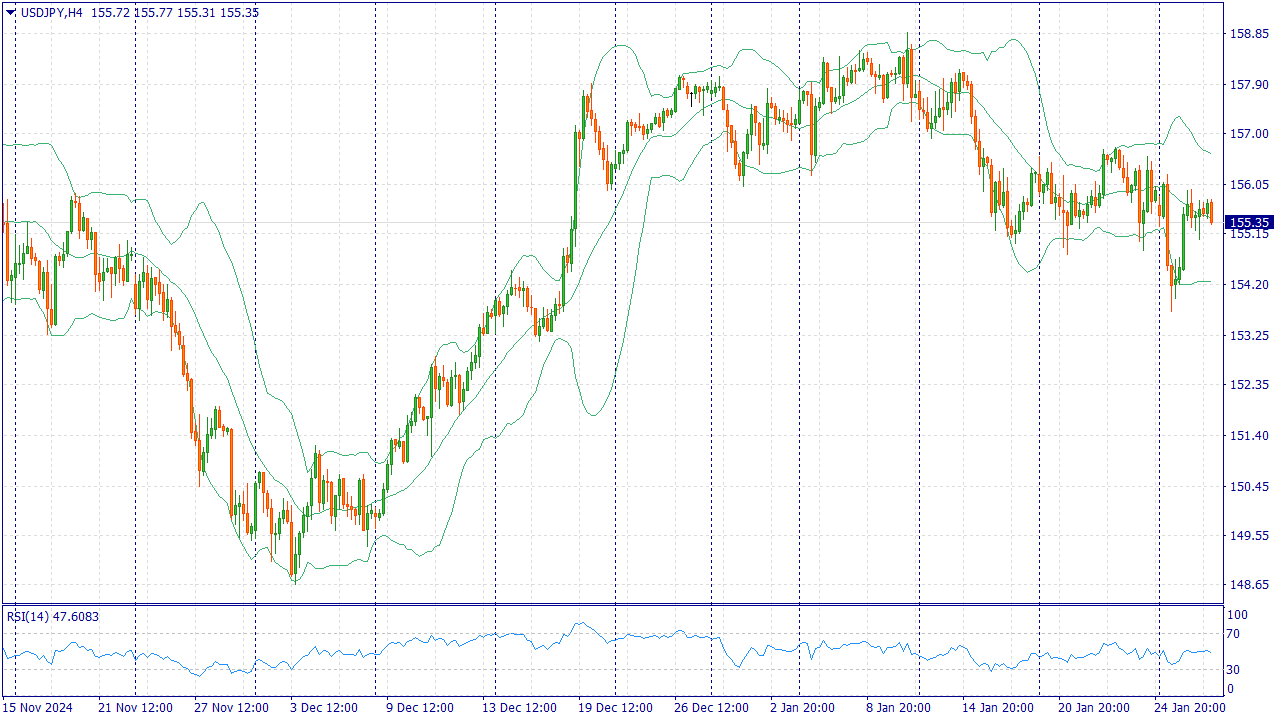Click the 15 Nov 2024 date label
The image size is (1280, 720).
[38, 708]
